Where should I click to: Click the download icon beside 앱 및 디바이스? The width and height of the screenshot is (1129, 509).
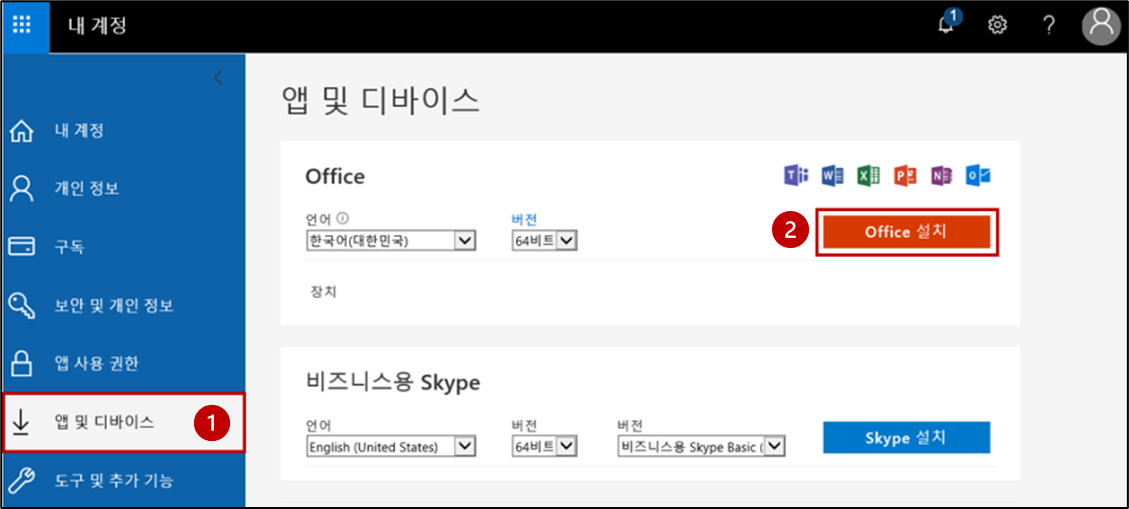tap(22, 423)
